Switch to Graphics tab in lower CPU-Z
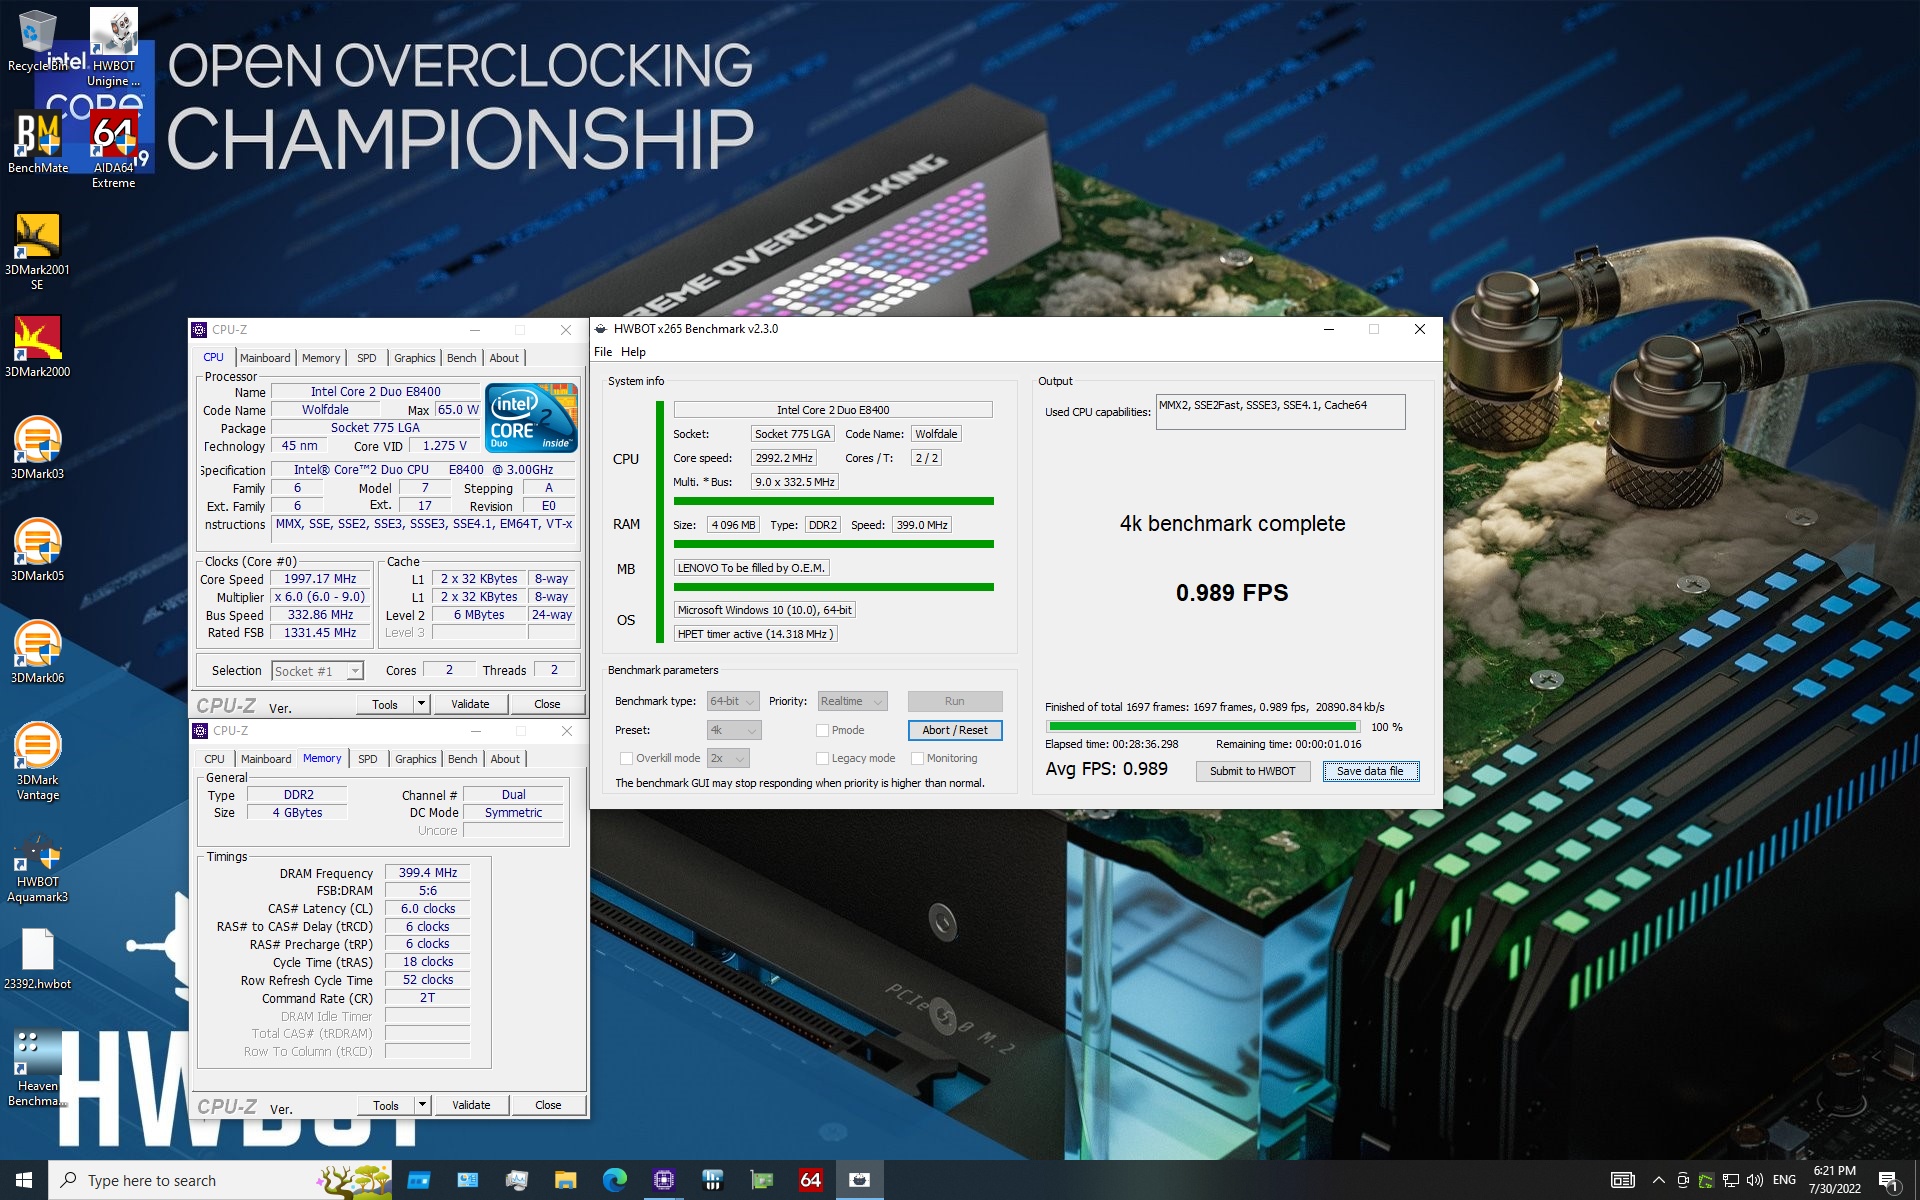 pos(416,759)
